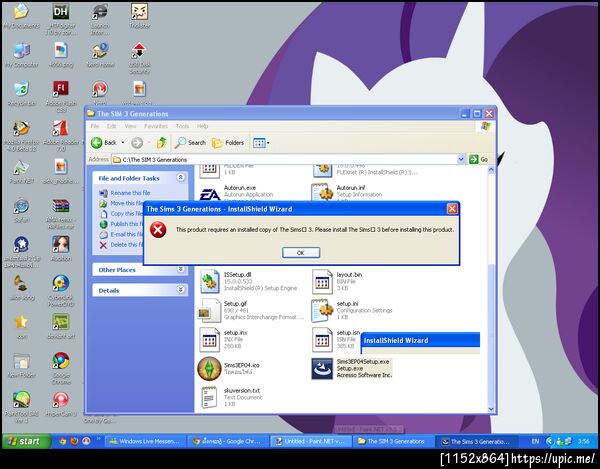Toggle the Folders pane in Explorer toolbar
600x469 pixels.
(228, 143)
